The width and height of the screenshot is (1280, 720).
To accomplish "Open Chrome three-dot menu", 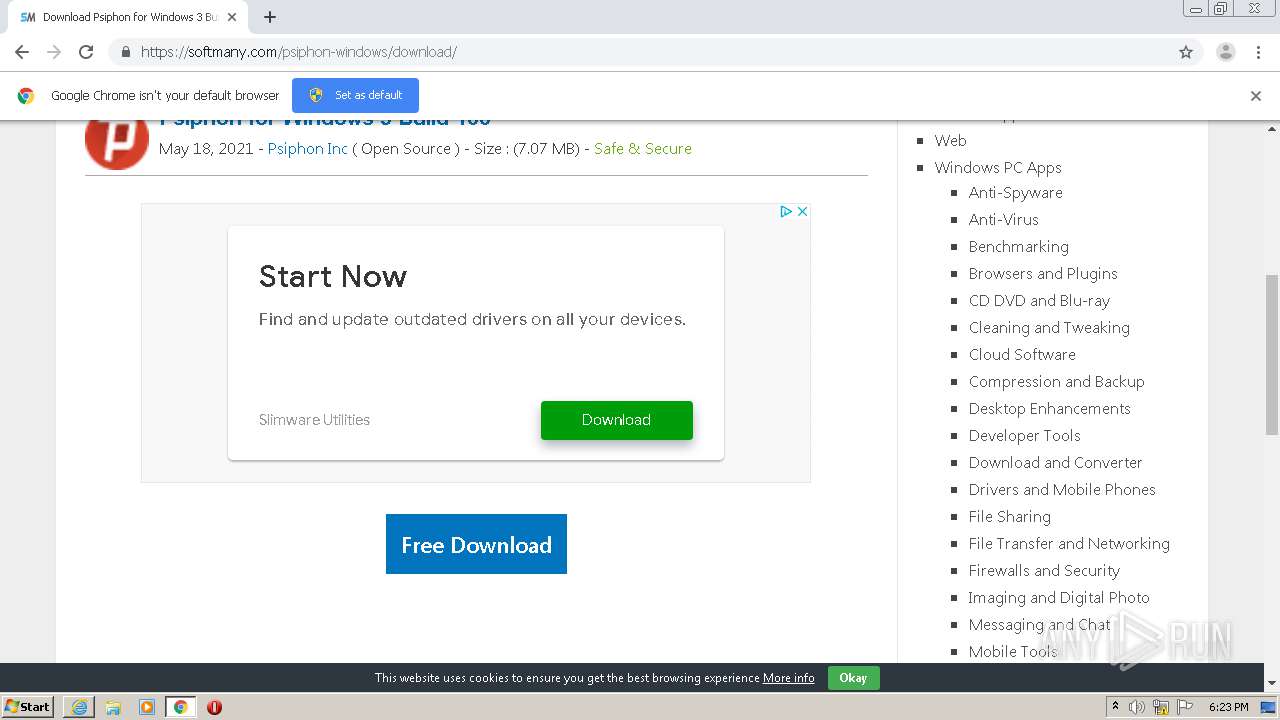I will click(x=1258, y=52).
